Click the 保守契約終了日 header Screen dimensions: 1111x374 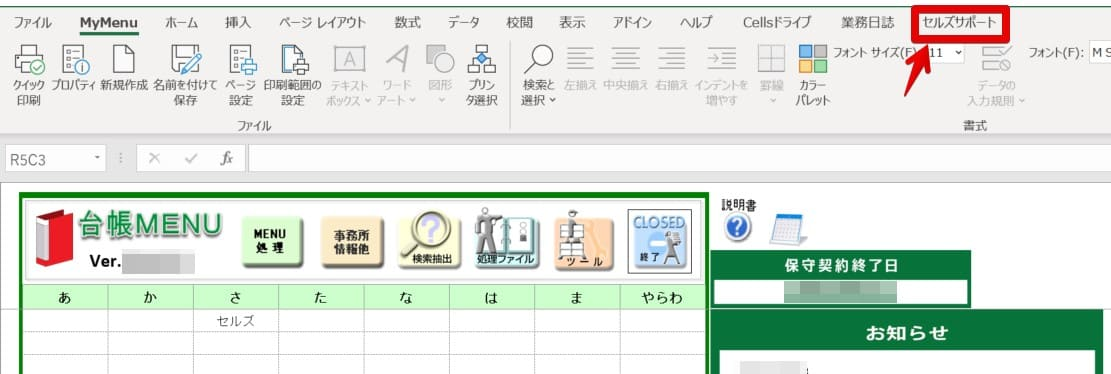click(x=841, y=266)
